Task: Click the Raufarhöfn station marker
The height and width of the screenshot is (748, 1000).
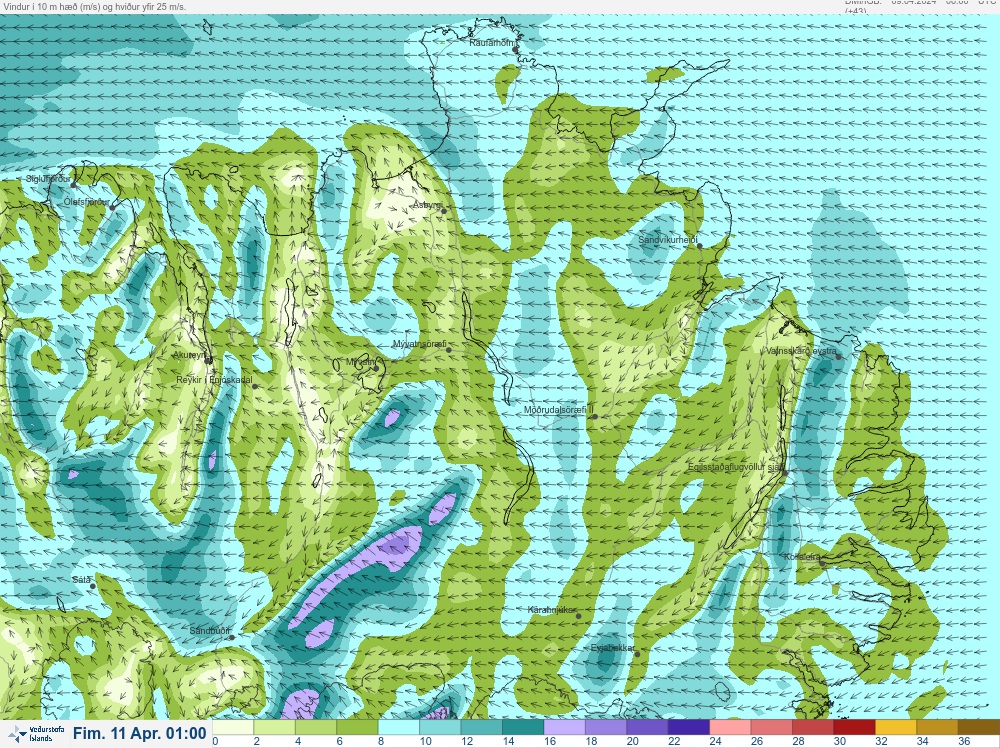Action: 515,49
